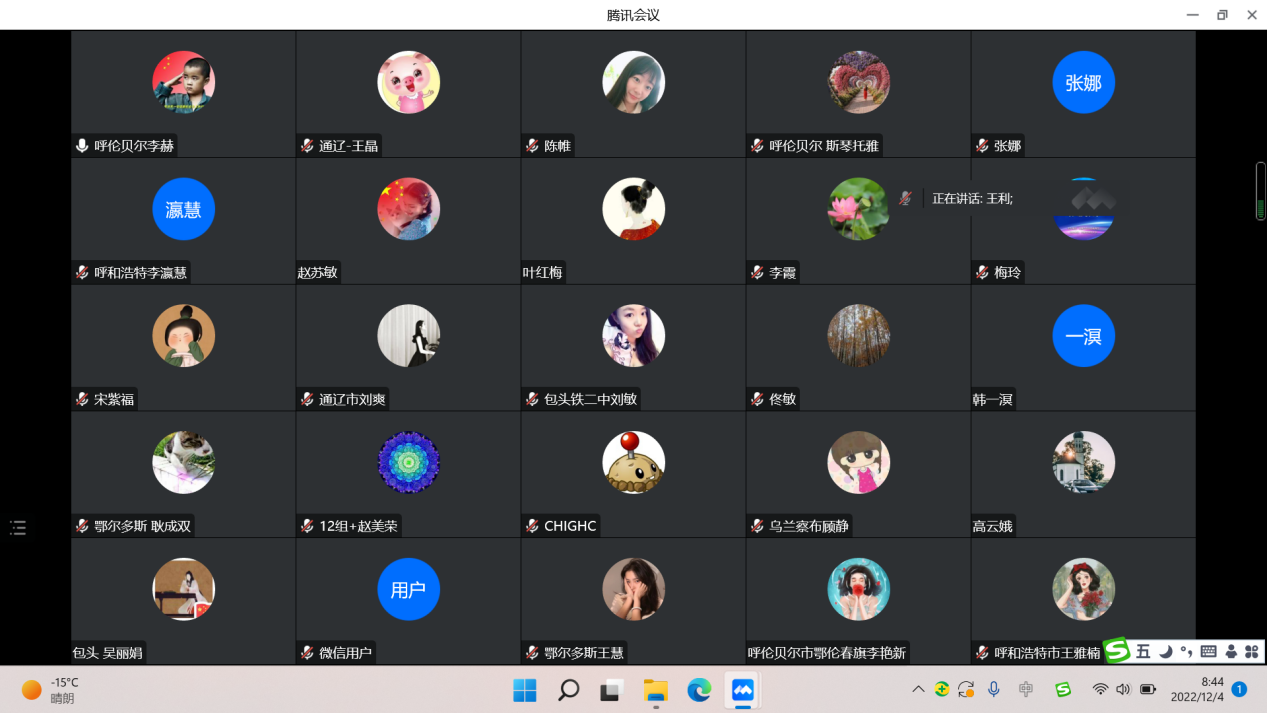Click the microphone icon in system tray

click(993, 689)
